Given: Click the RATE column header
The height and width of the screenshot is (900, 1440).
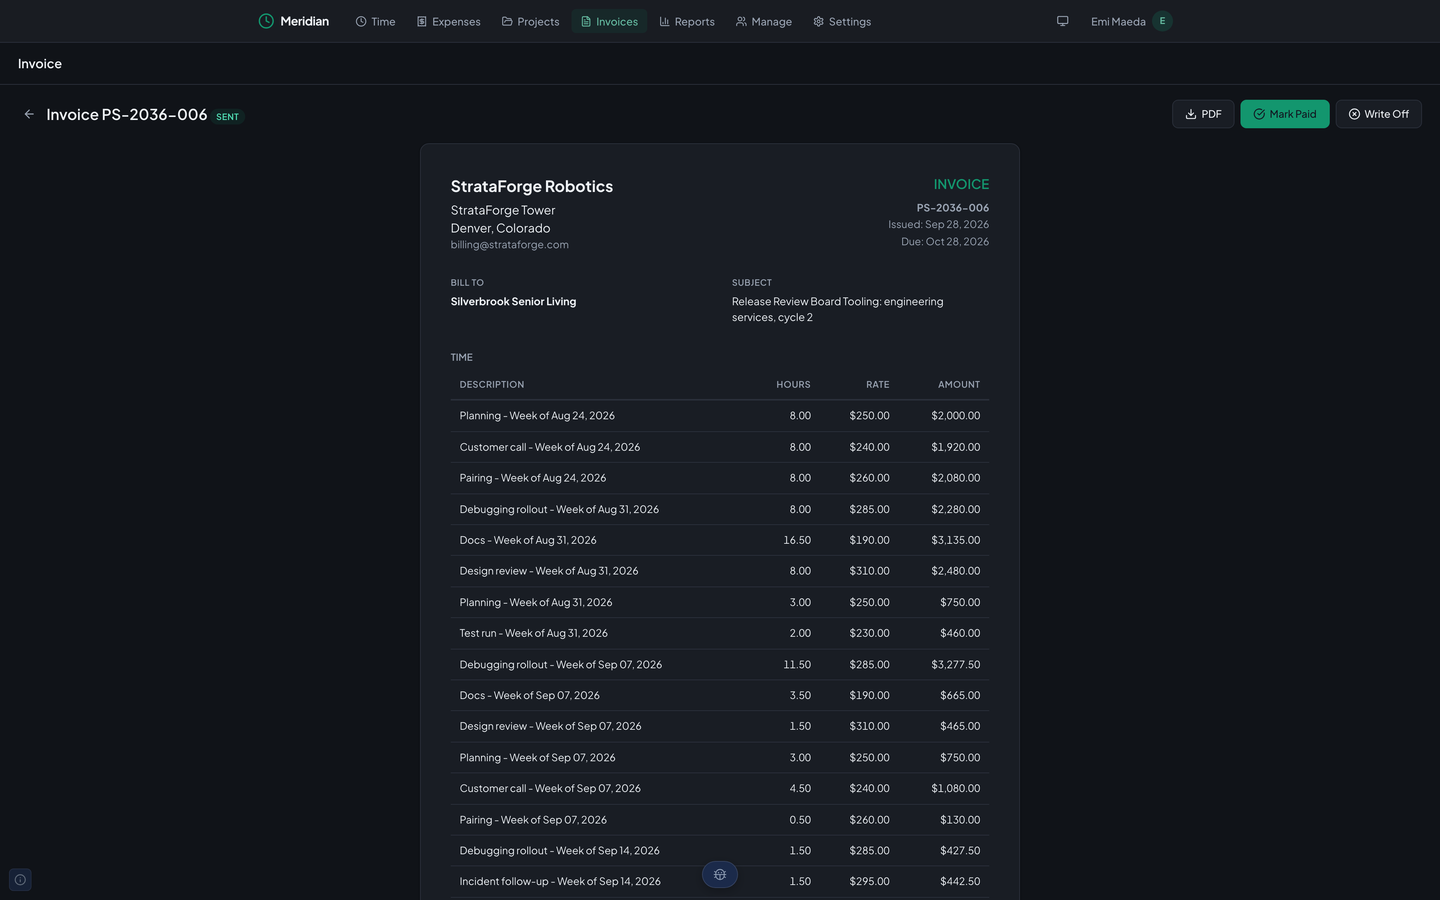Looking at the screenshot, I should coord(877,385).
